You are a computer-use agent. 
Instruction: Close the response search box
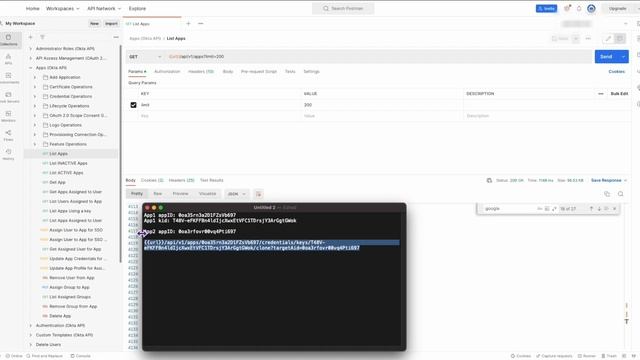click(615, 209)
